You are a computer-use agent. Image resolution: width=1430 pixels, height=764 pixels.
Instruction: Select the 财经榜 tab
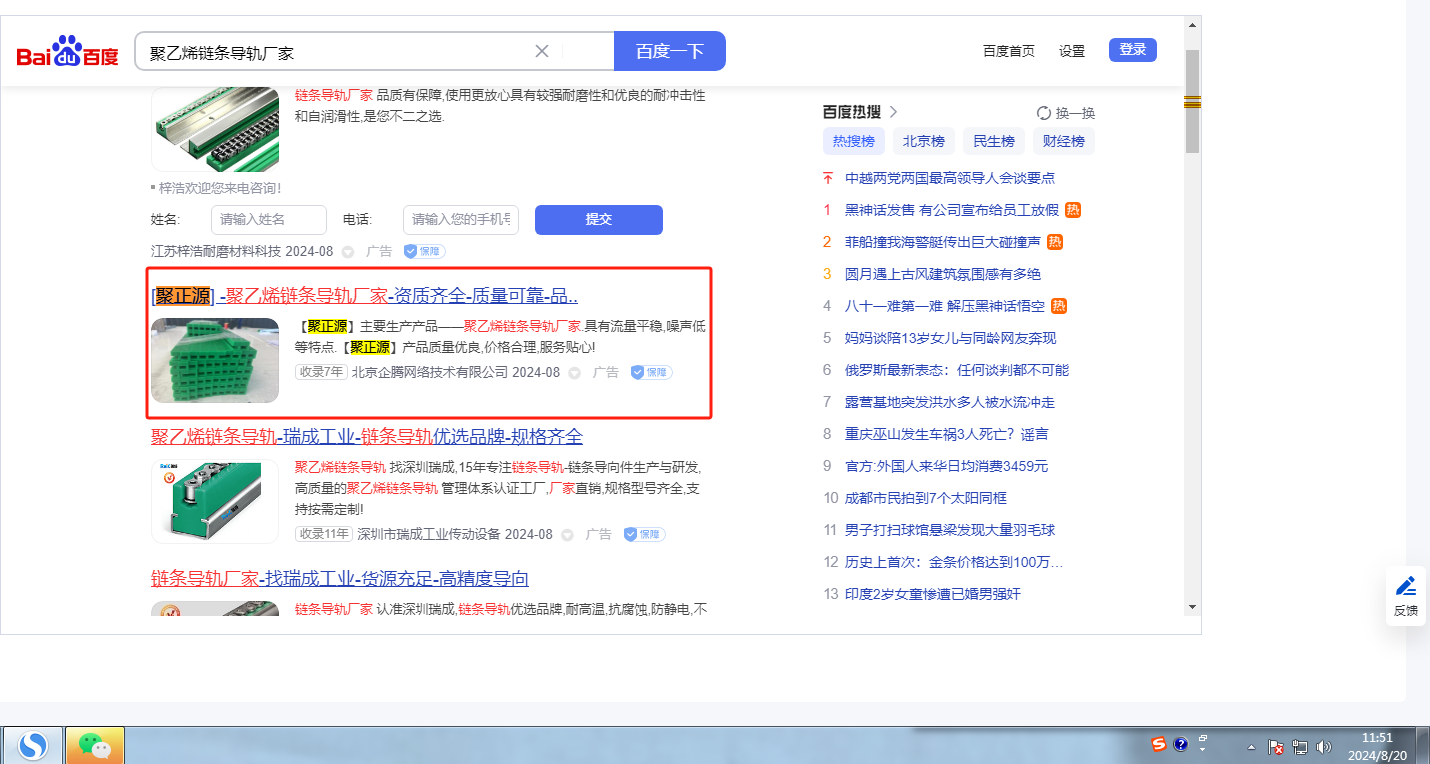point(1063,141)
